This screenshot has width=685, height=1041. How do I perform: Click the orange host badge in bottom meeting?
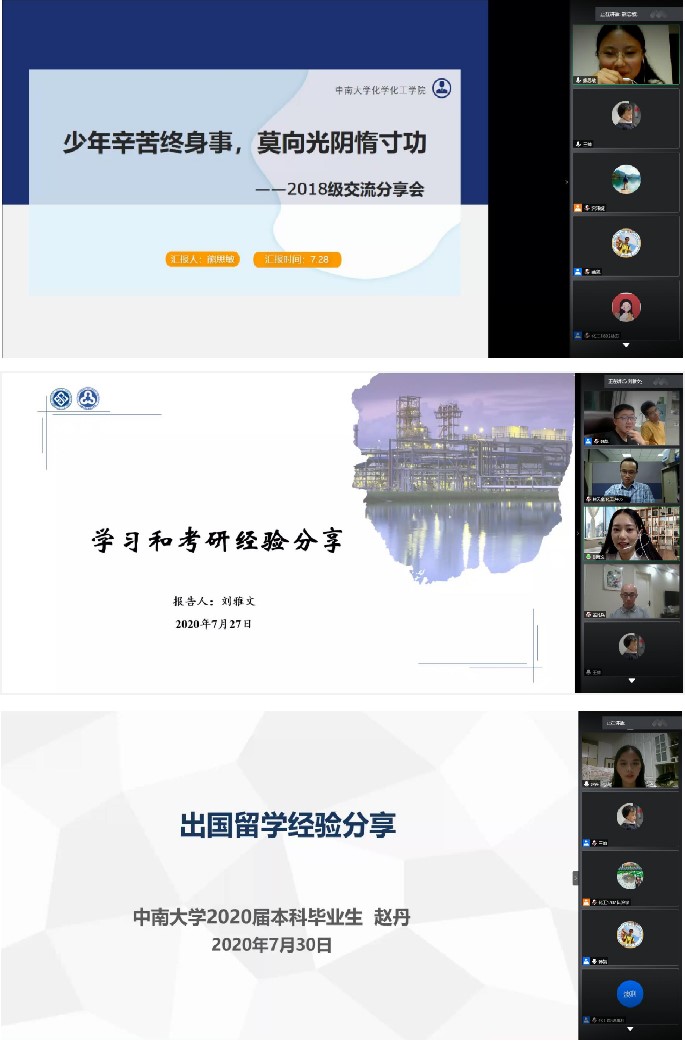(x=588, y=902)
